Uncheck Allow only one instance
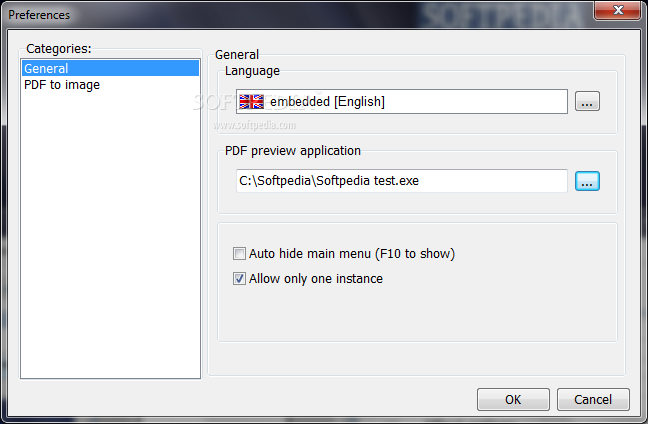Viewport: 648px width, 424px height. (x=239, y=279)
